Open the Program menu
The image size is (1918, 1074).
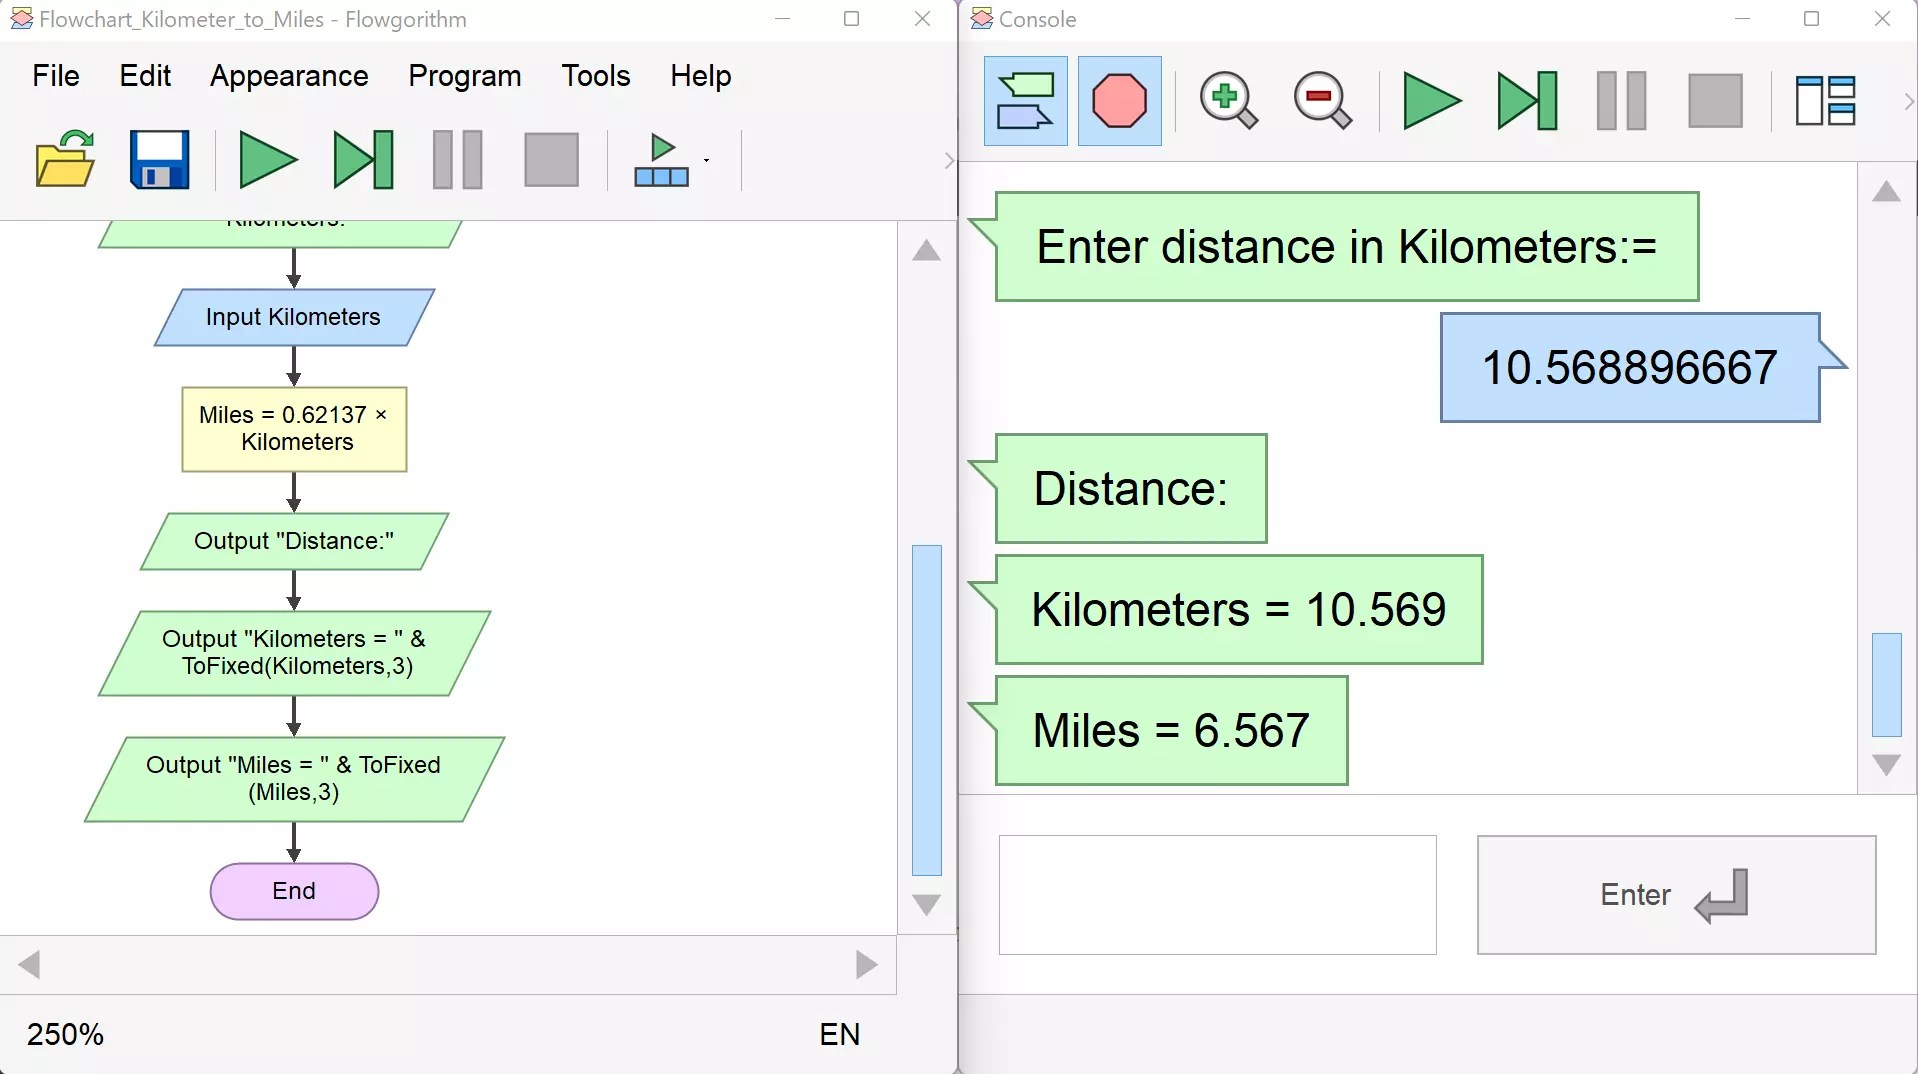click(x=463, y=75)
